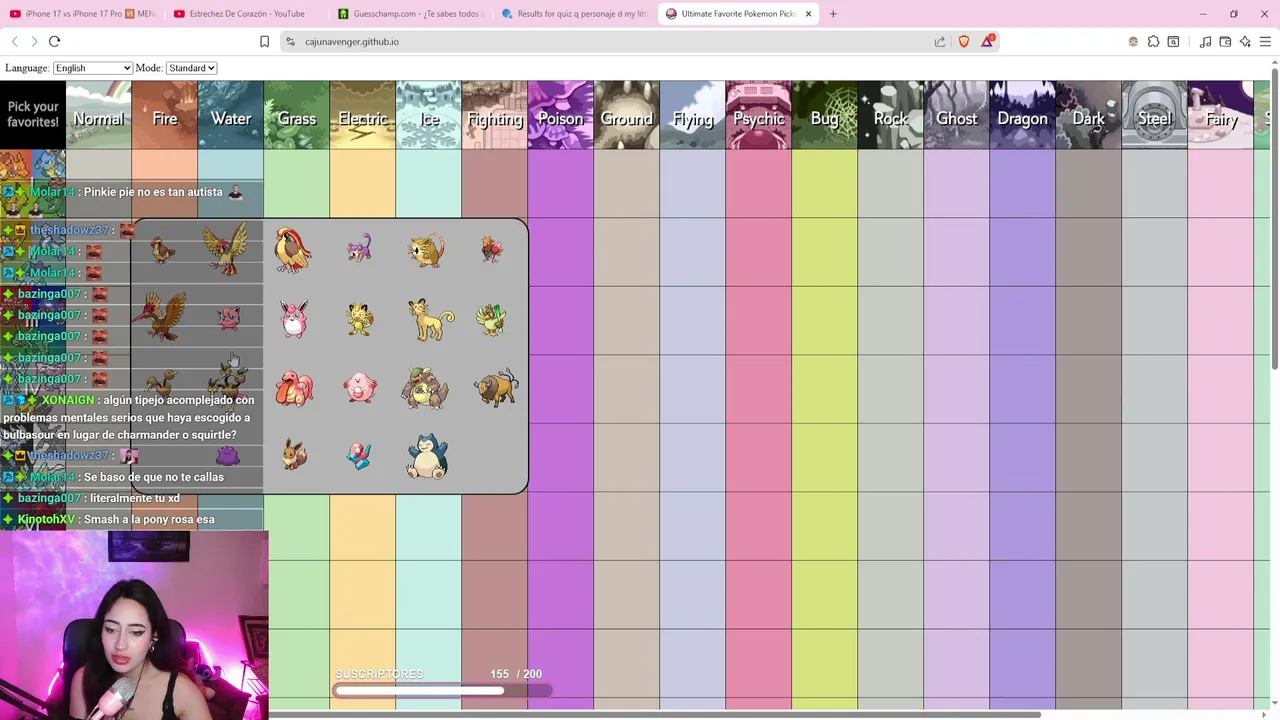Pick Kangaskhan from the popup
1280x720 pixels.
point(425,388)
